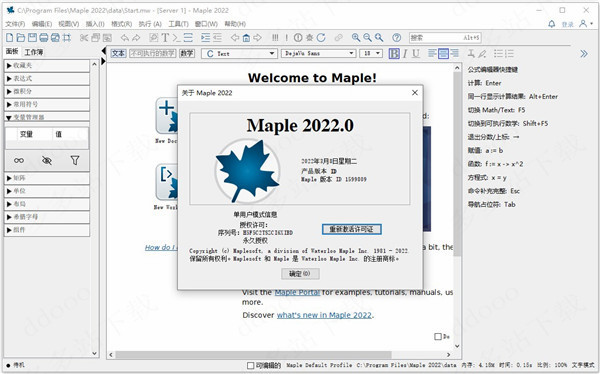Click the scissors cut icon
The height and width of the screenshot is (374, 600).
click(x=84, y=38)
